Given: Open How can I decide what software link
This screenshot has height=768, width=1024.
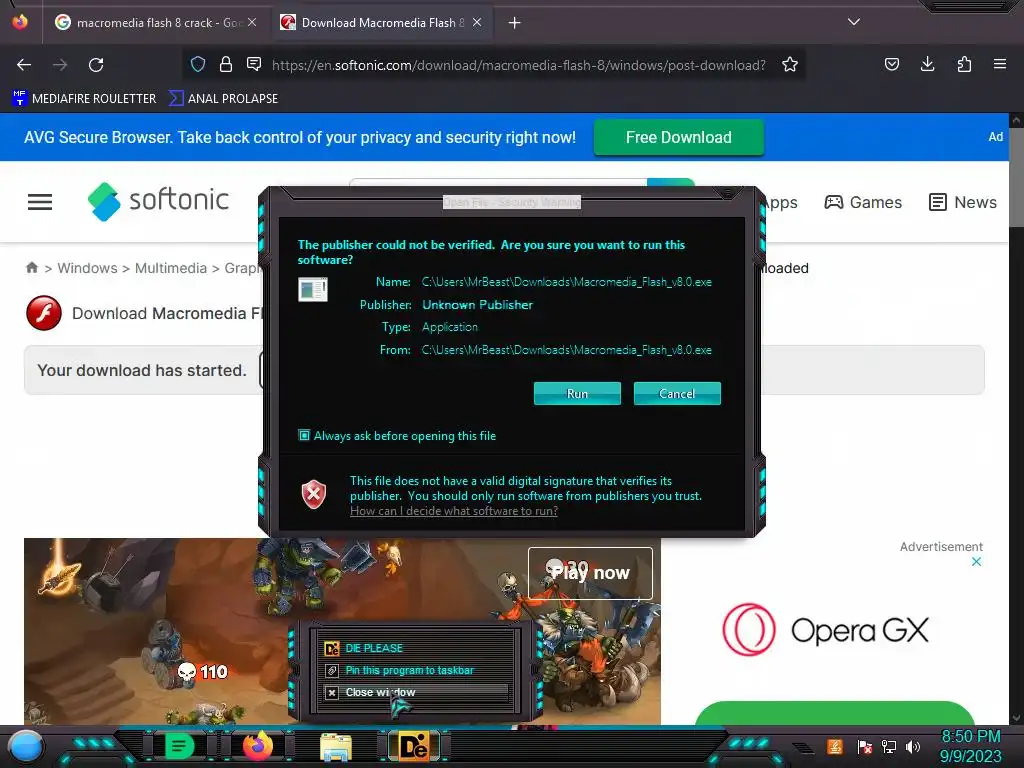Looking at the screenshot, I should [x=454, y=511].
